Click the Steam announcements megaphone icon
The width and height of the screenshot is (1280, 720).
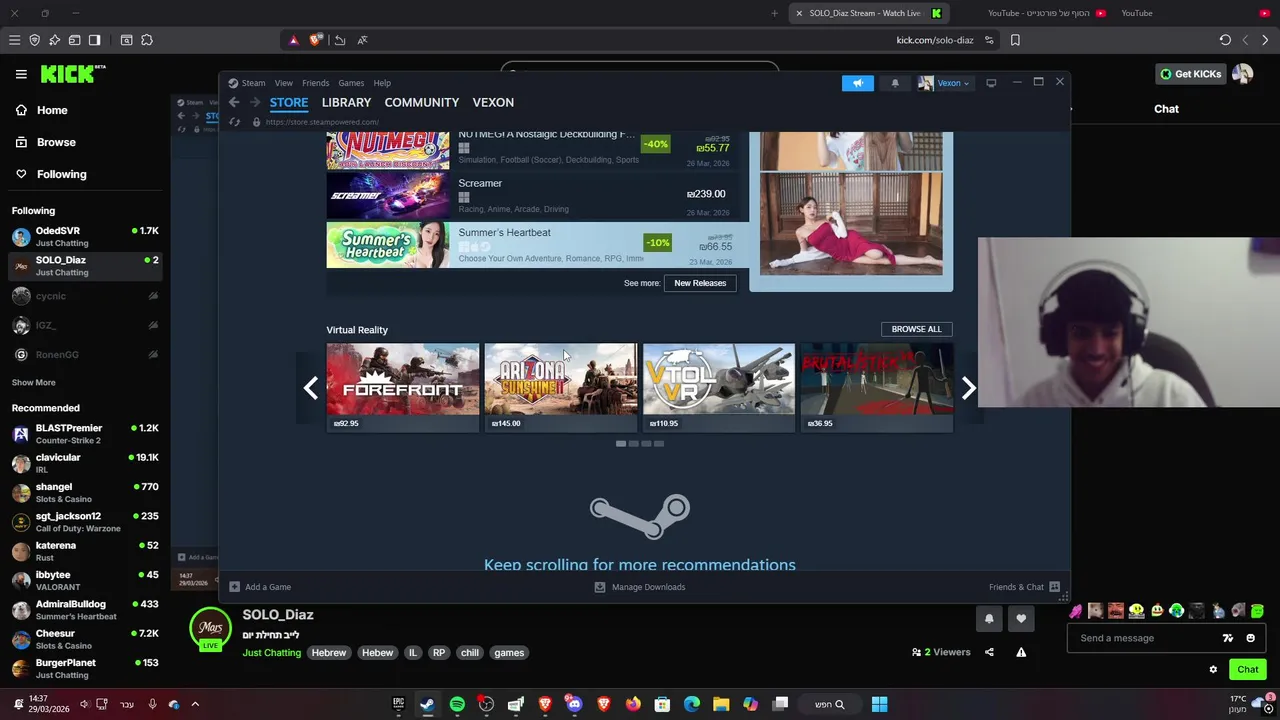click(x=857, y=83)
